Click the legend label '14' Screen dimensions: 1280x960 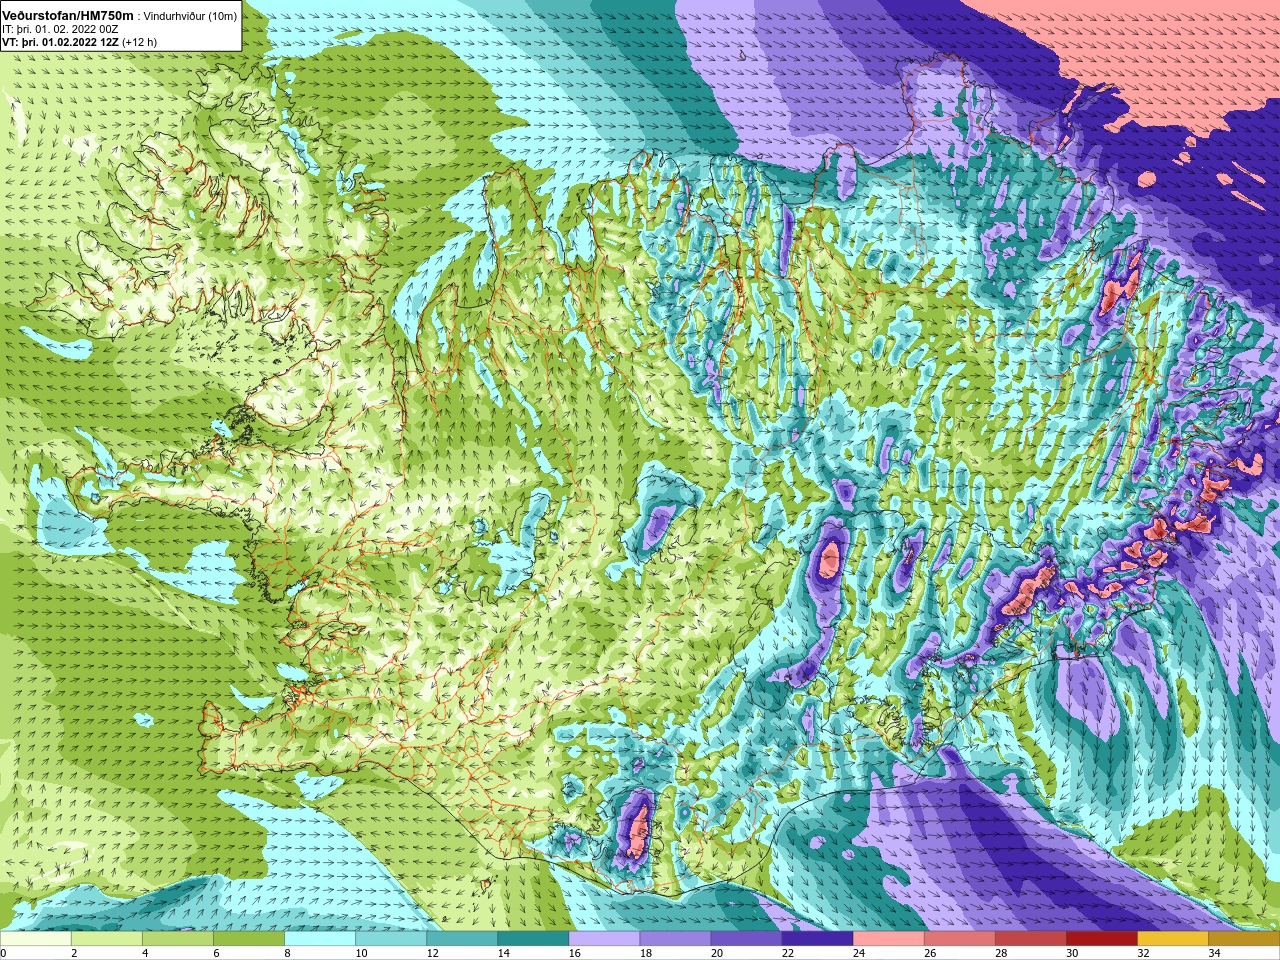click(503, 953)
